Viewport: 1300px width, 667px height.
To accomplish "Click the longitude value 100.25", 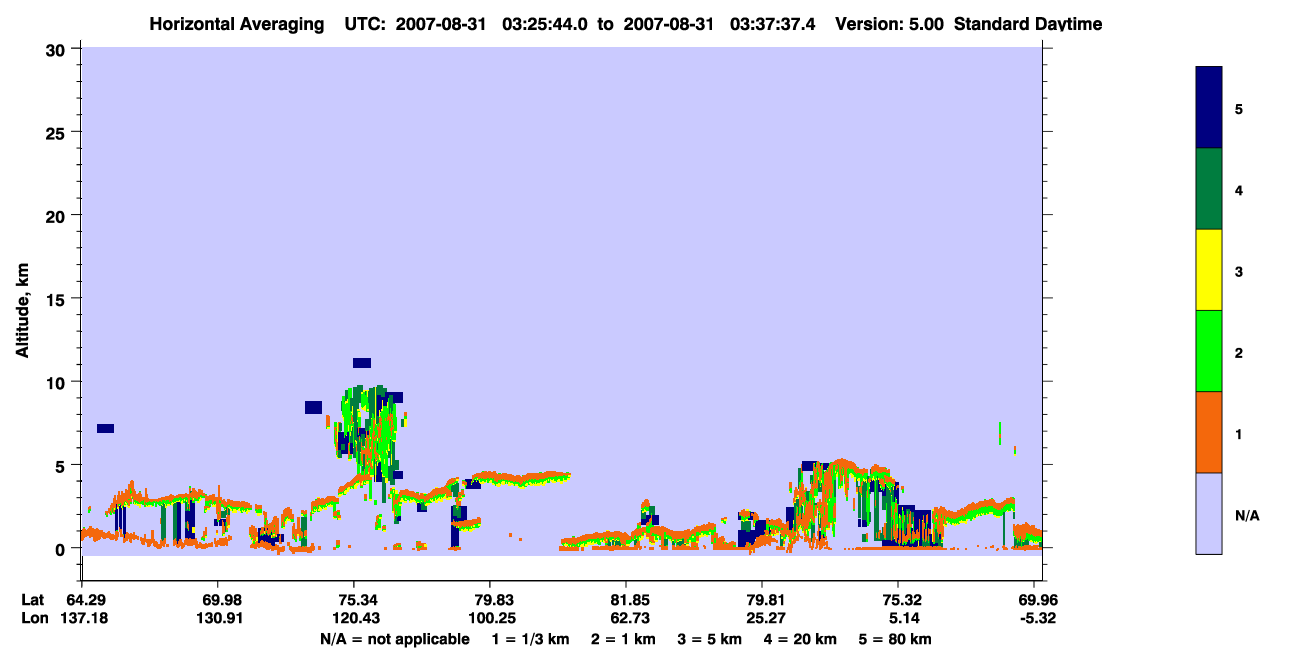I will tap(490, 618).
